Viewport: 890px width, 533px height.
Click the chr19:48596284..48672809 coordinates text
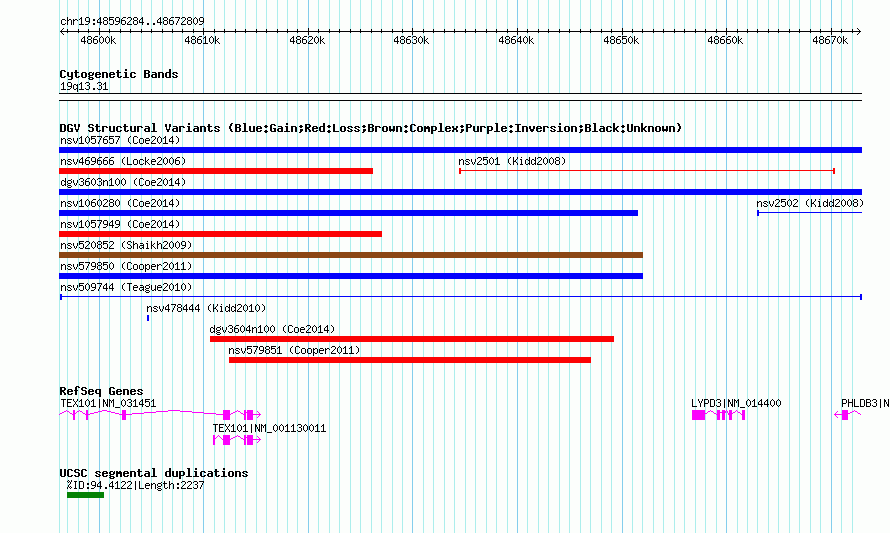[x=132, y=22]
